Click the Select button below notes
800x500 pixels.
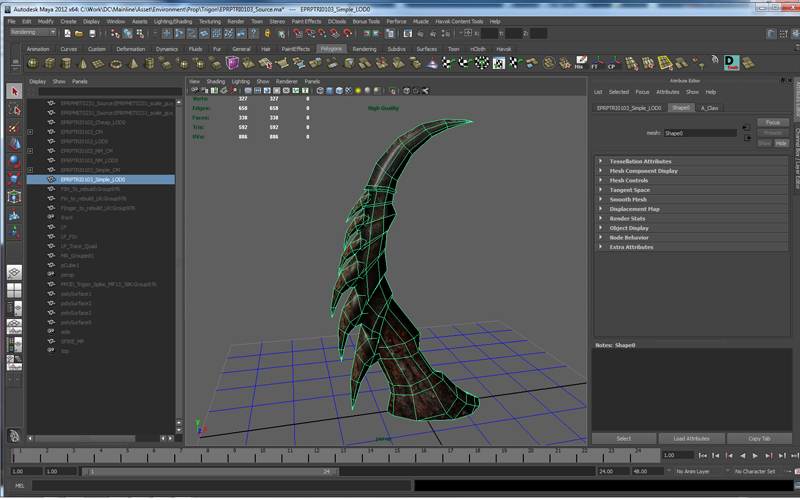[x=623, y=439]
